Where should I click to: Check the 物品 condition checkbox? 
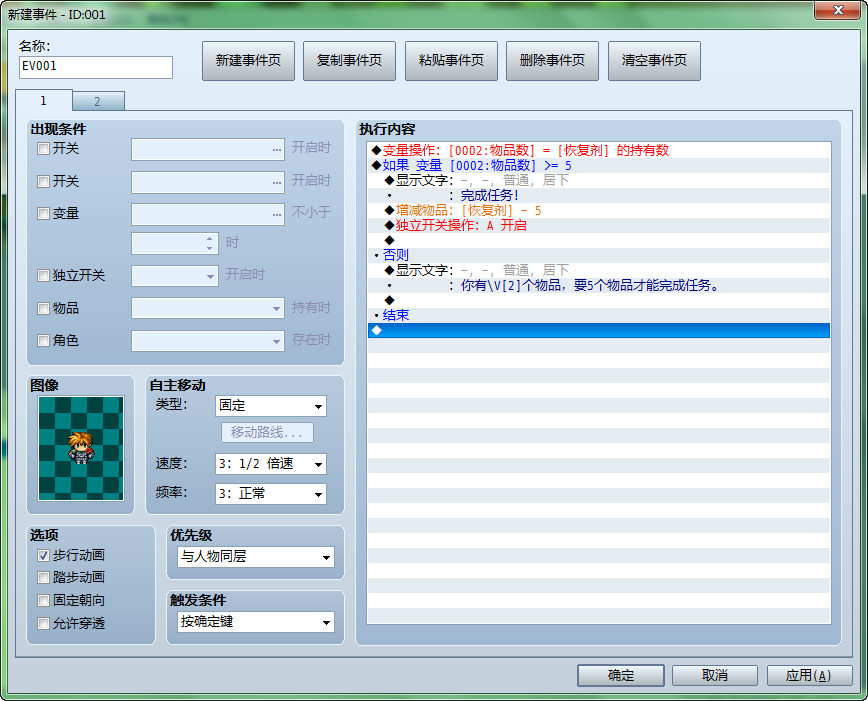click(43, 308)
